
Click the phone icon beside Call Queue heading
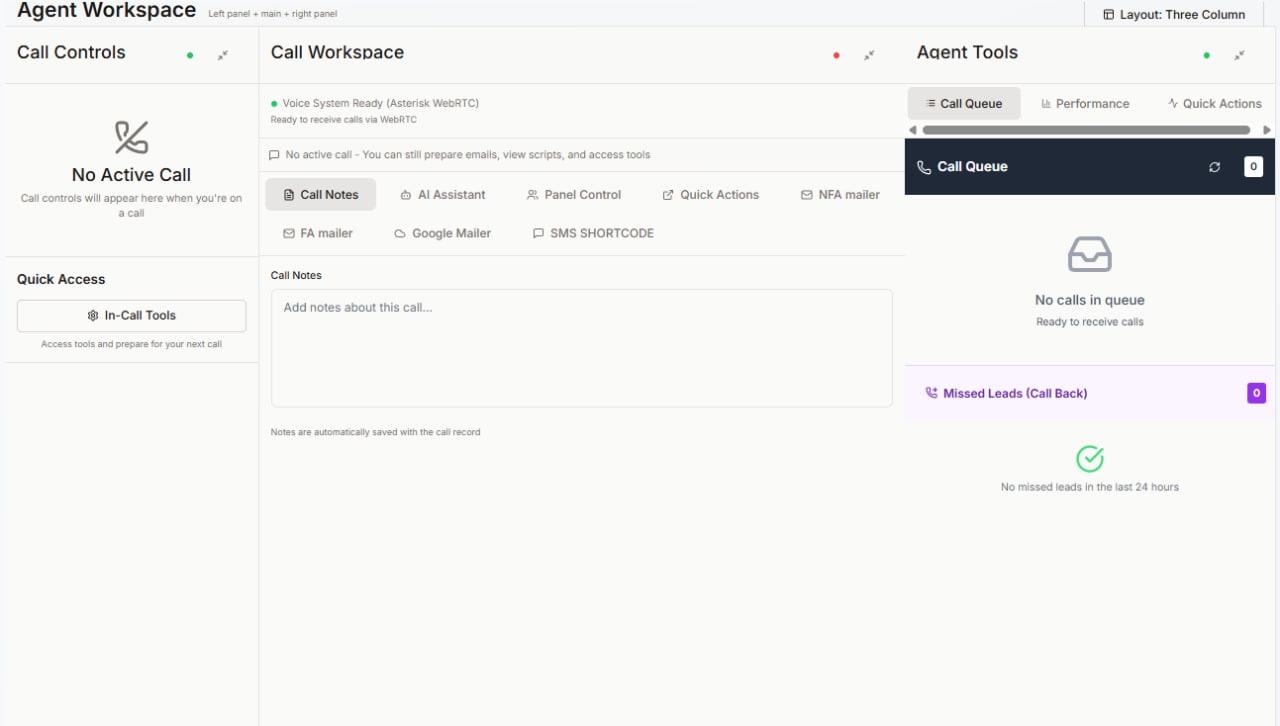(924, 167)
